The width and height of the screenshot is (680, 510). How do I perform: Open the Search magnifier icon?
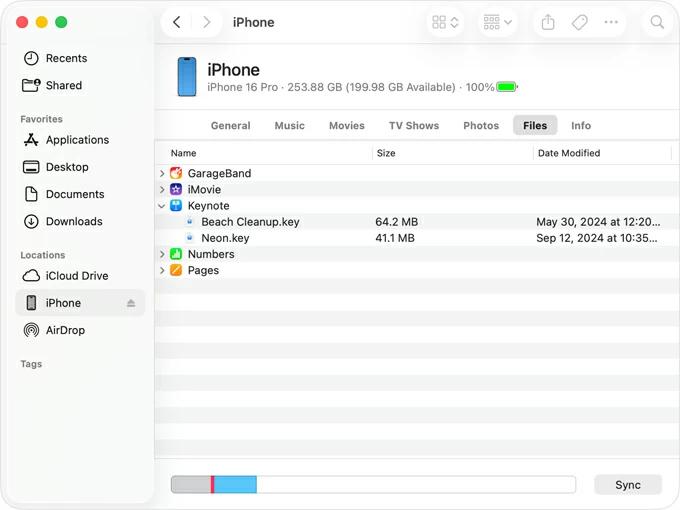pos(657,22)
